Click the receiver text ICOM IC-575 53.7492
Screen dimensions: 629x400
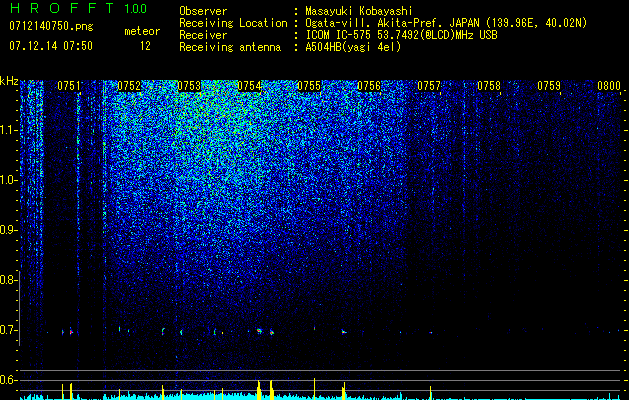[401, 35]
